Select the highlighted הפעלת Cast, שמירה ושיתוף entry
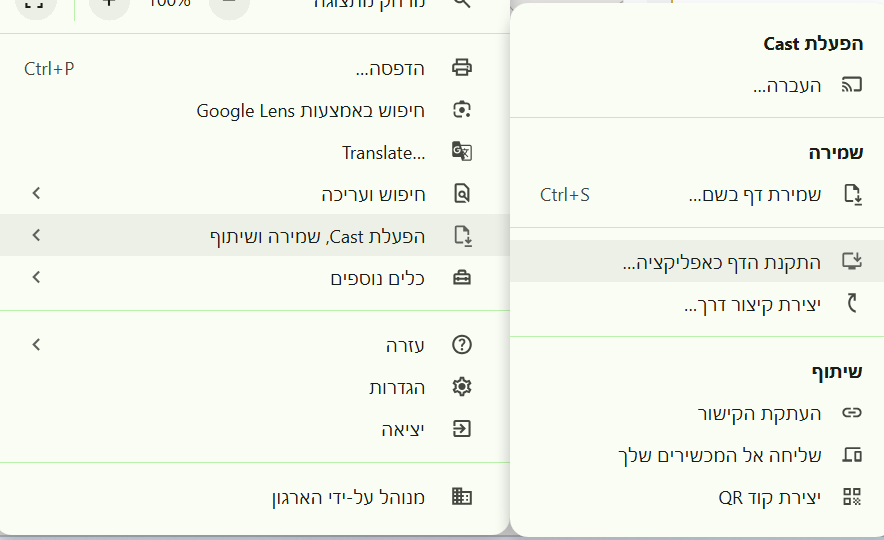Screen dimensions: 884x540 click(255, 235)
